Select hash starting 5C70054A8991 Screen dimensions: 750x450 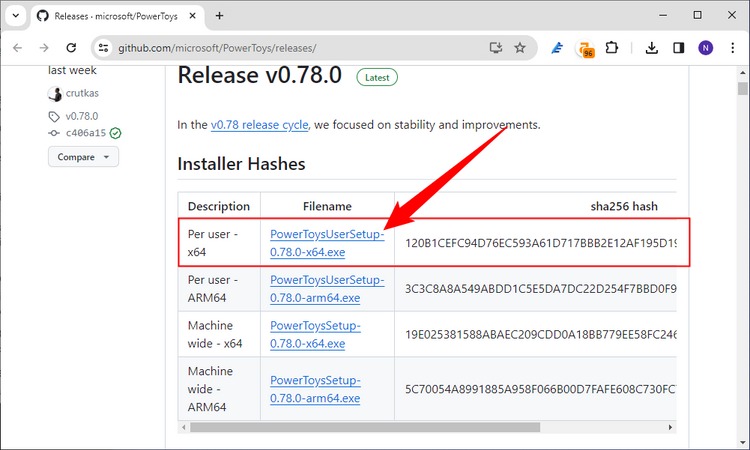point(540,389)
